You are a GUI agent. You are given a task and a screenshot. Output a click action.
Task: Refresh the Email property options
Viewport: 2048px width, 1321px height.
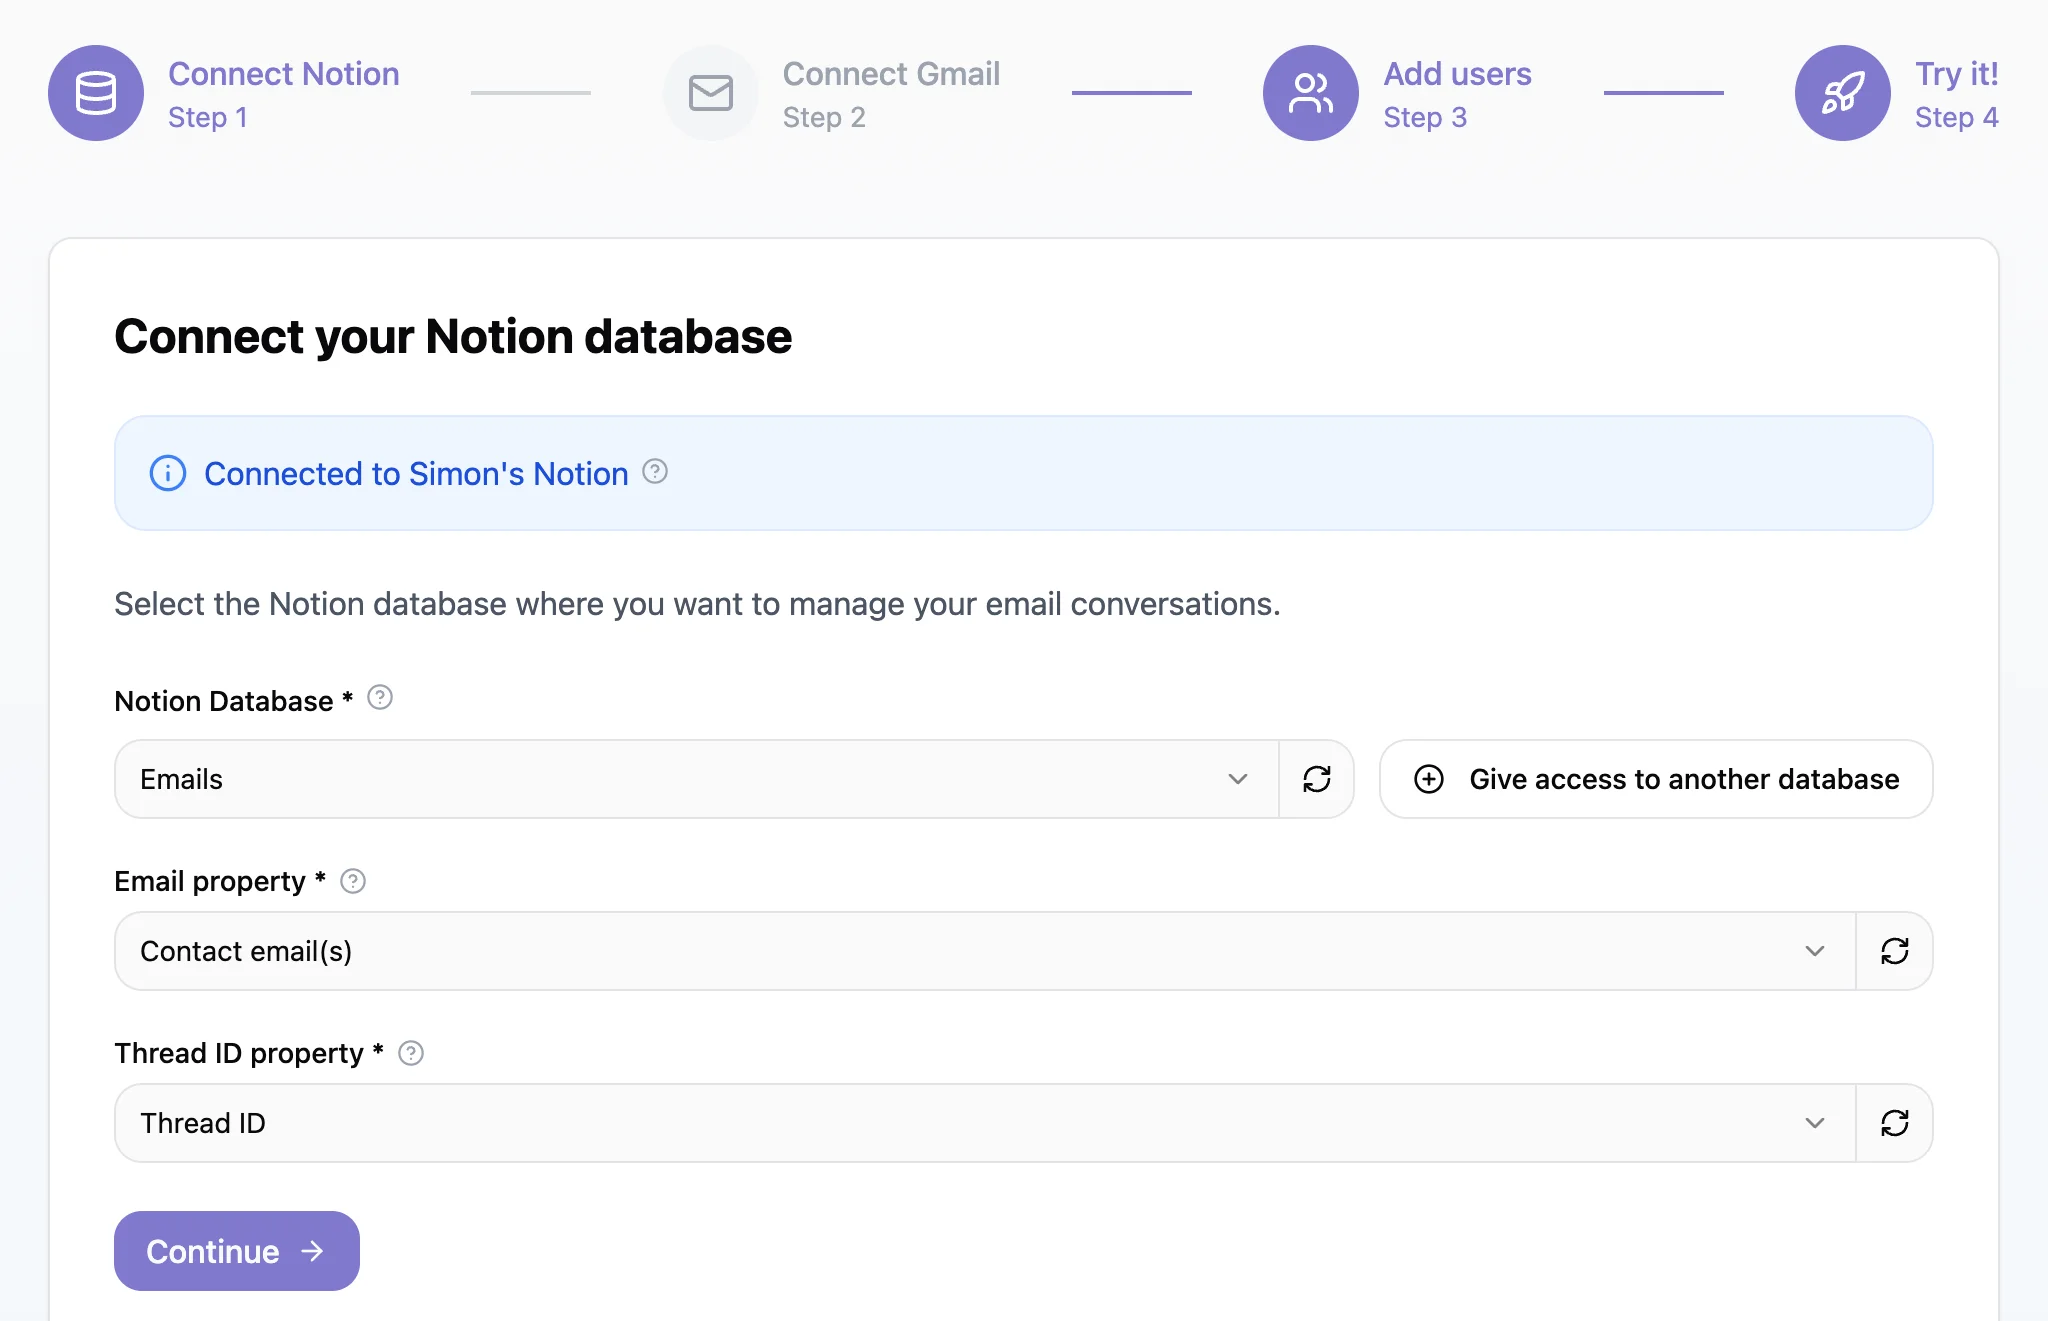(1894, 951)
